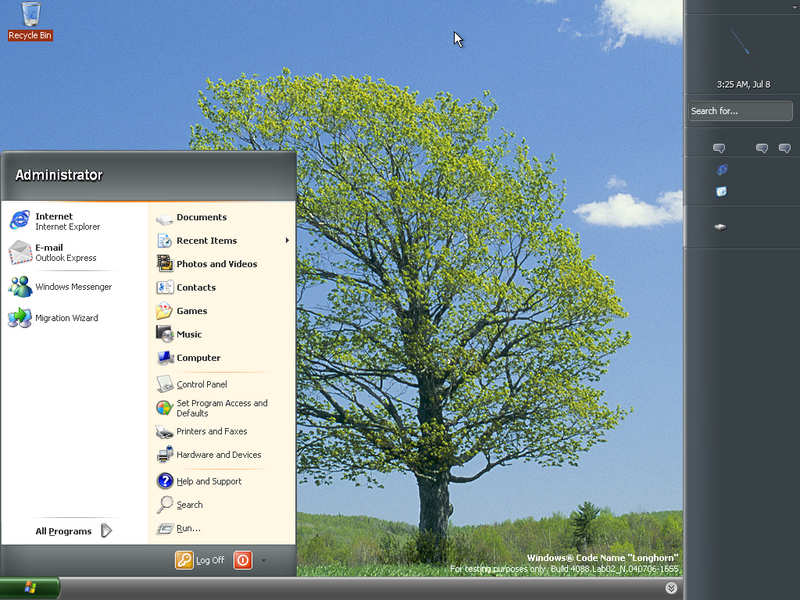800x600 pixels.
Task: Click the sidebar icon below Internet Explorer
Action: click(721, 192)
